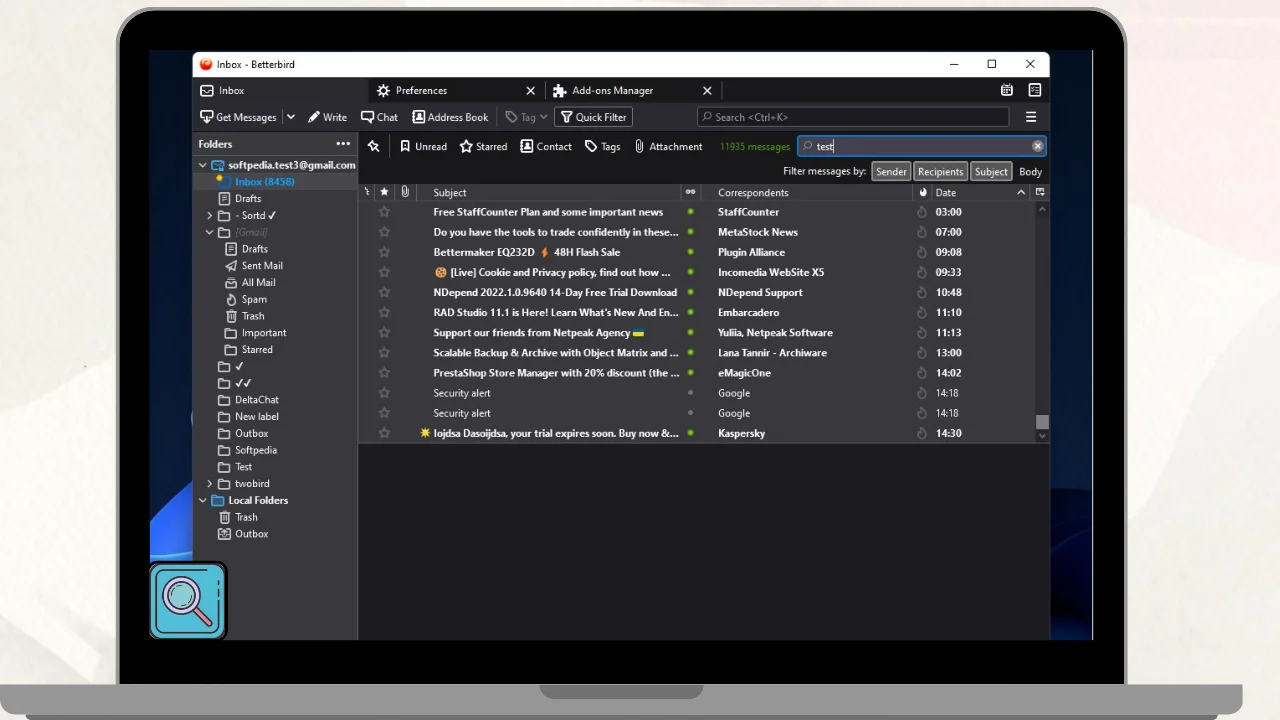
Task: Toggle the Starred quick filter
Action: point(483,146)
